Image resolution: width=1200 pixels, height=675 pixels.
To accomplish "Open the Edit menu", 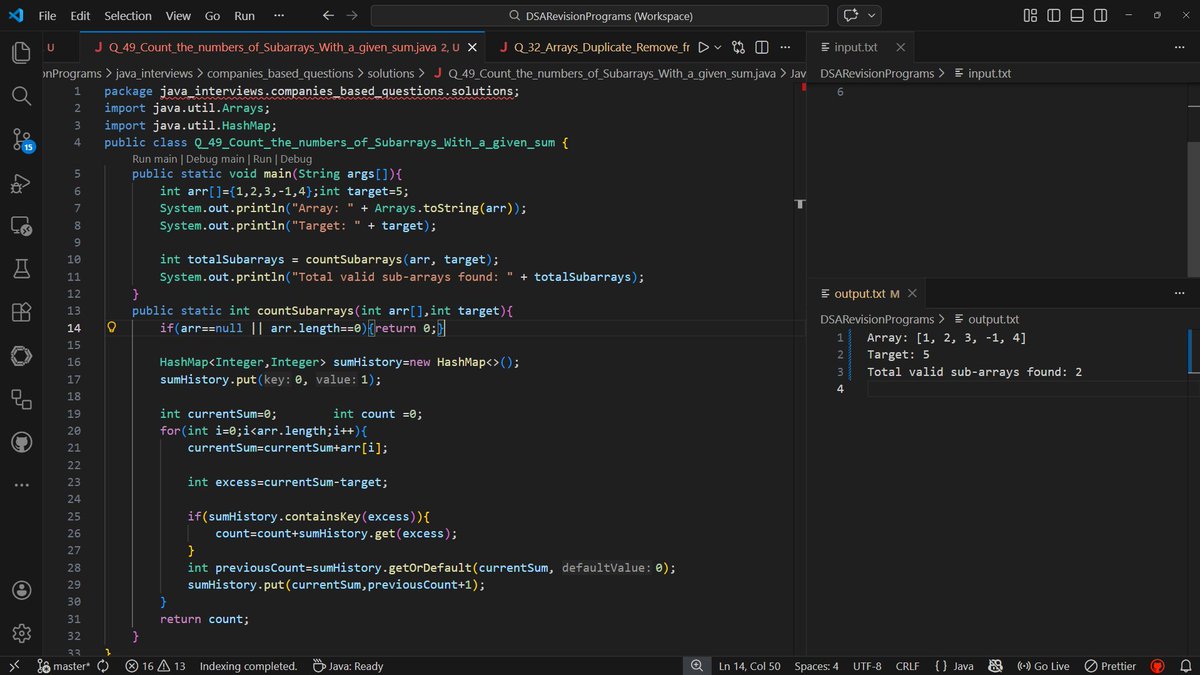I will [80, 16].
